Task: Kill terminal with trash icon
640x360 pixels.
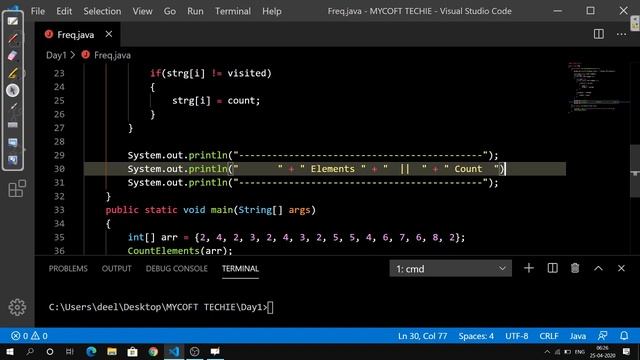Action: tap(575, 268)
